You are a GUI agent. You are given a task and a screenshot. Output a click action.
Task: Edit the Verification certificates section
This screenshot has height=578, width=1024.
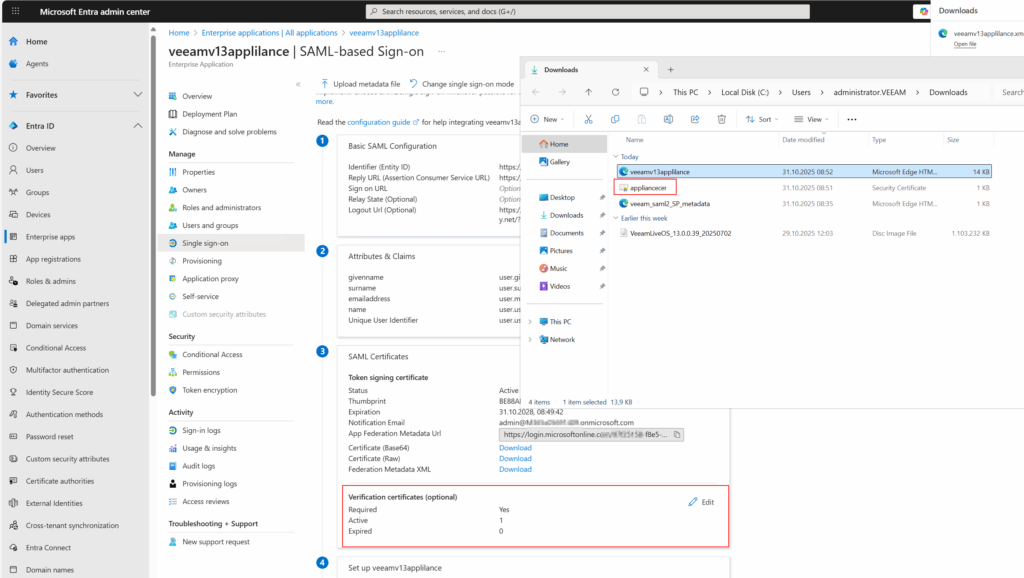pos(701,502)
